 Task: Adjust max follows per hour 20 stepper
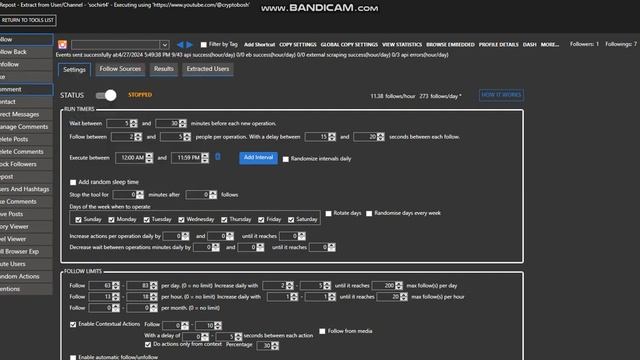coord(404,297)
